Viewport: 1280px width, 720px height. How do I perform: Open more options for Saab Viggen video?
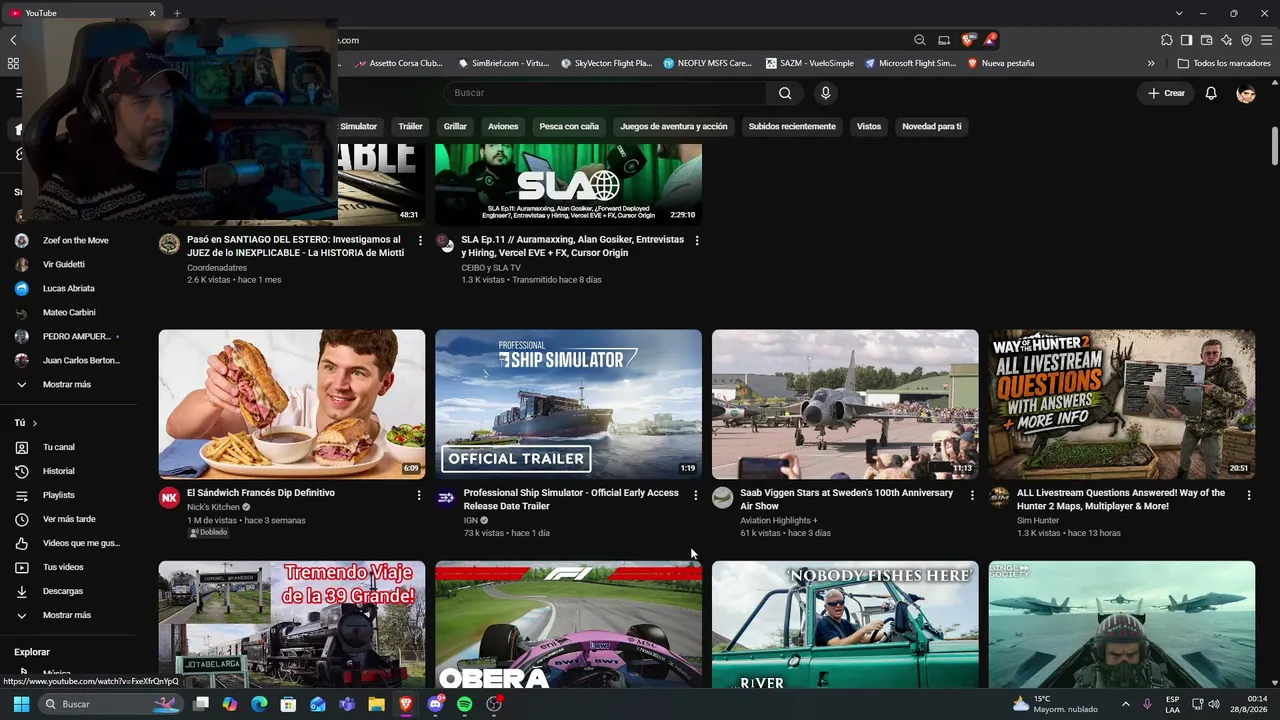pos(972,495)
